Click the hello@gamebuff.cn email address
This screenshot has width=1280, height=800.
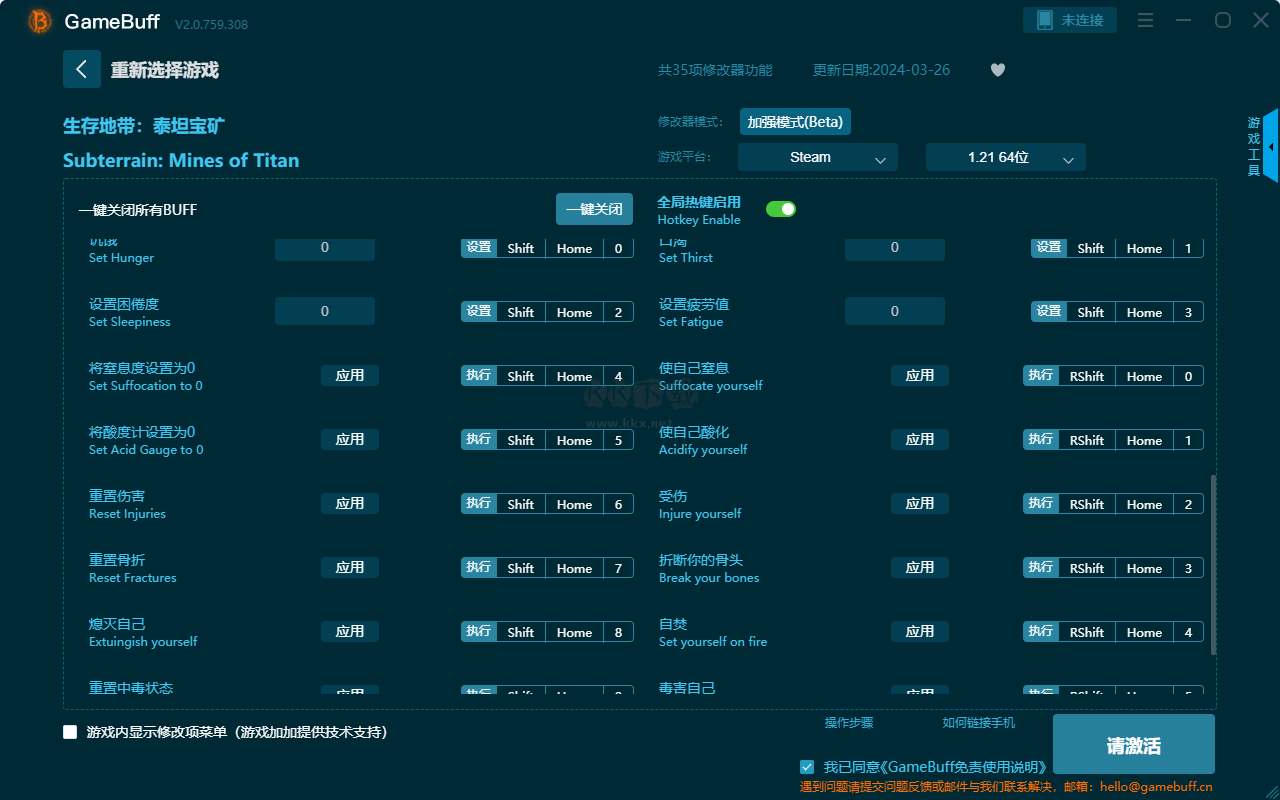point(1157,787)
